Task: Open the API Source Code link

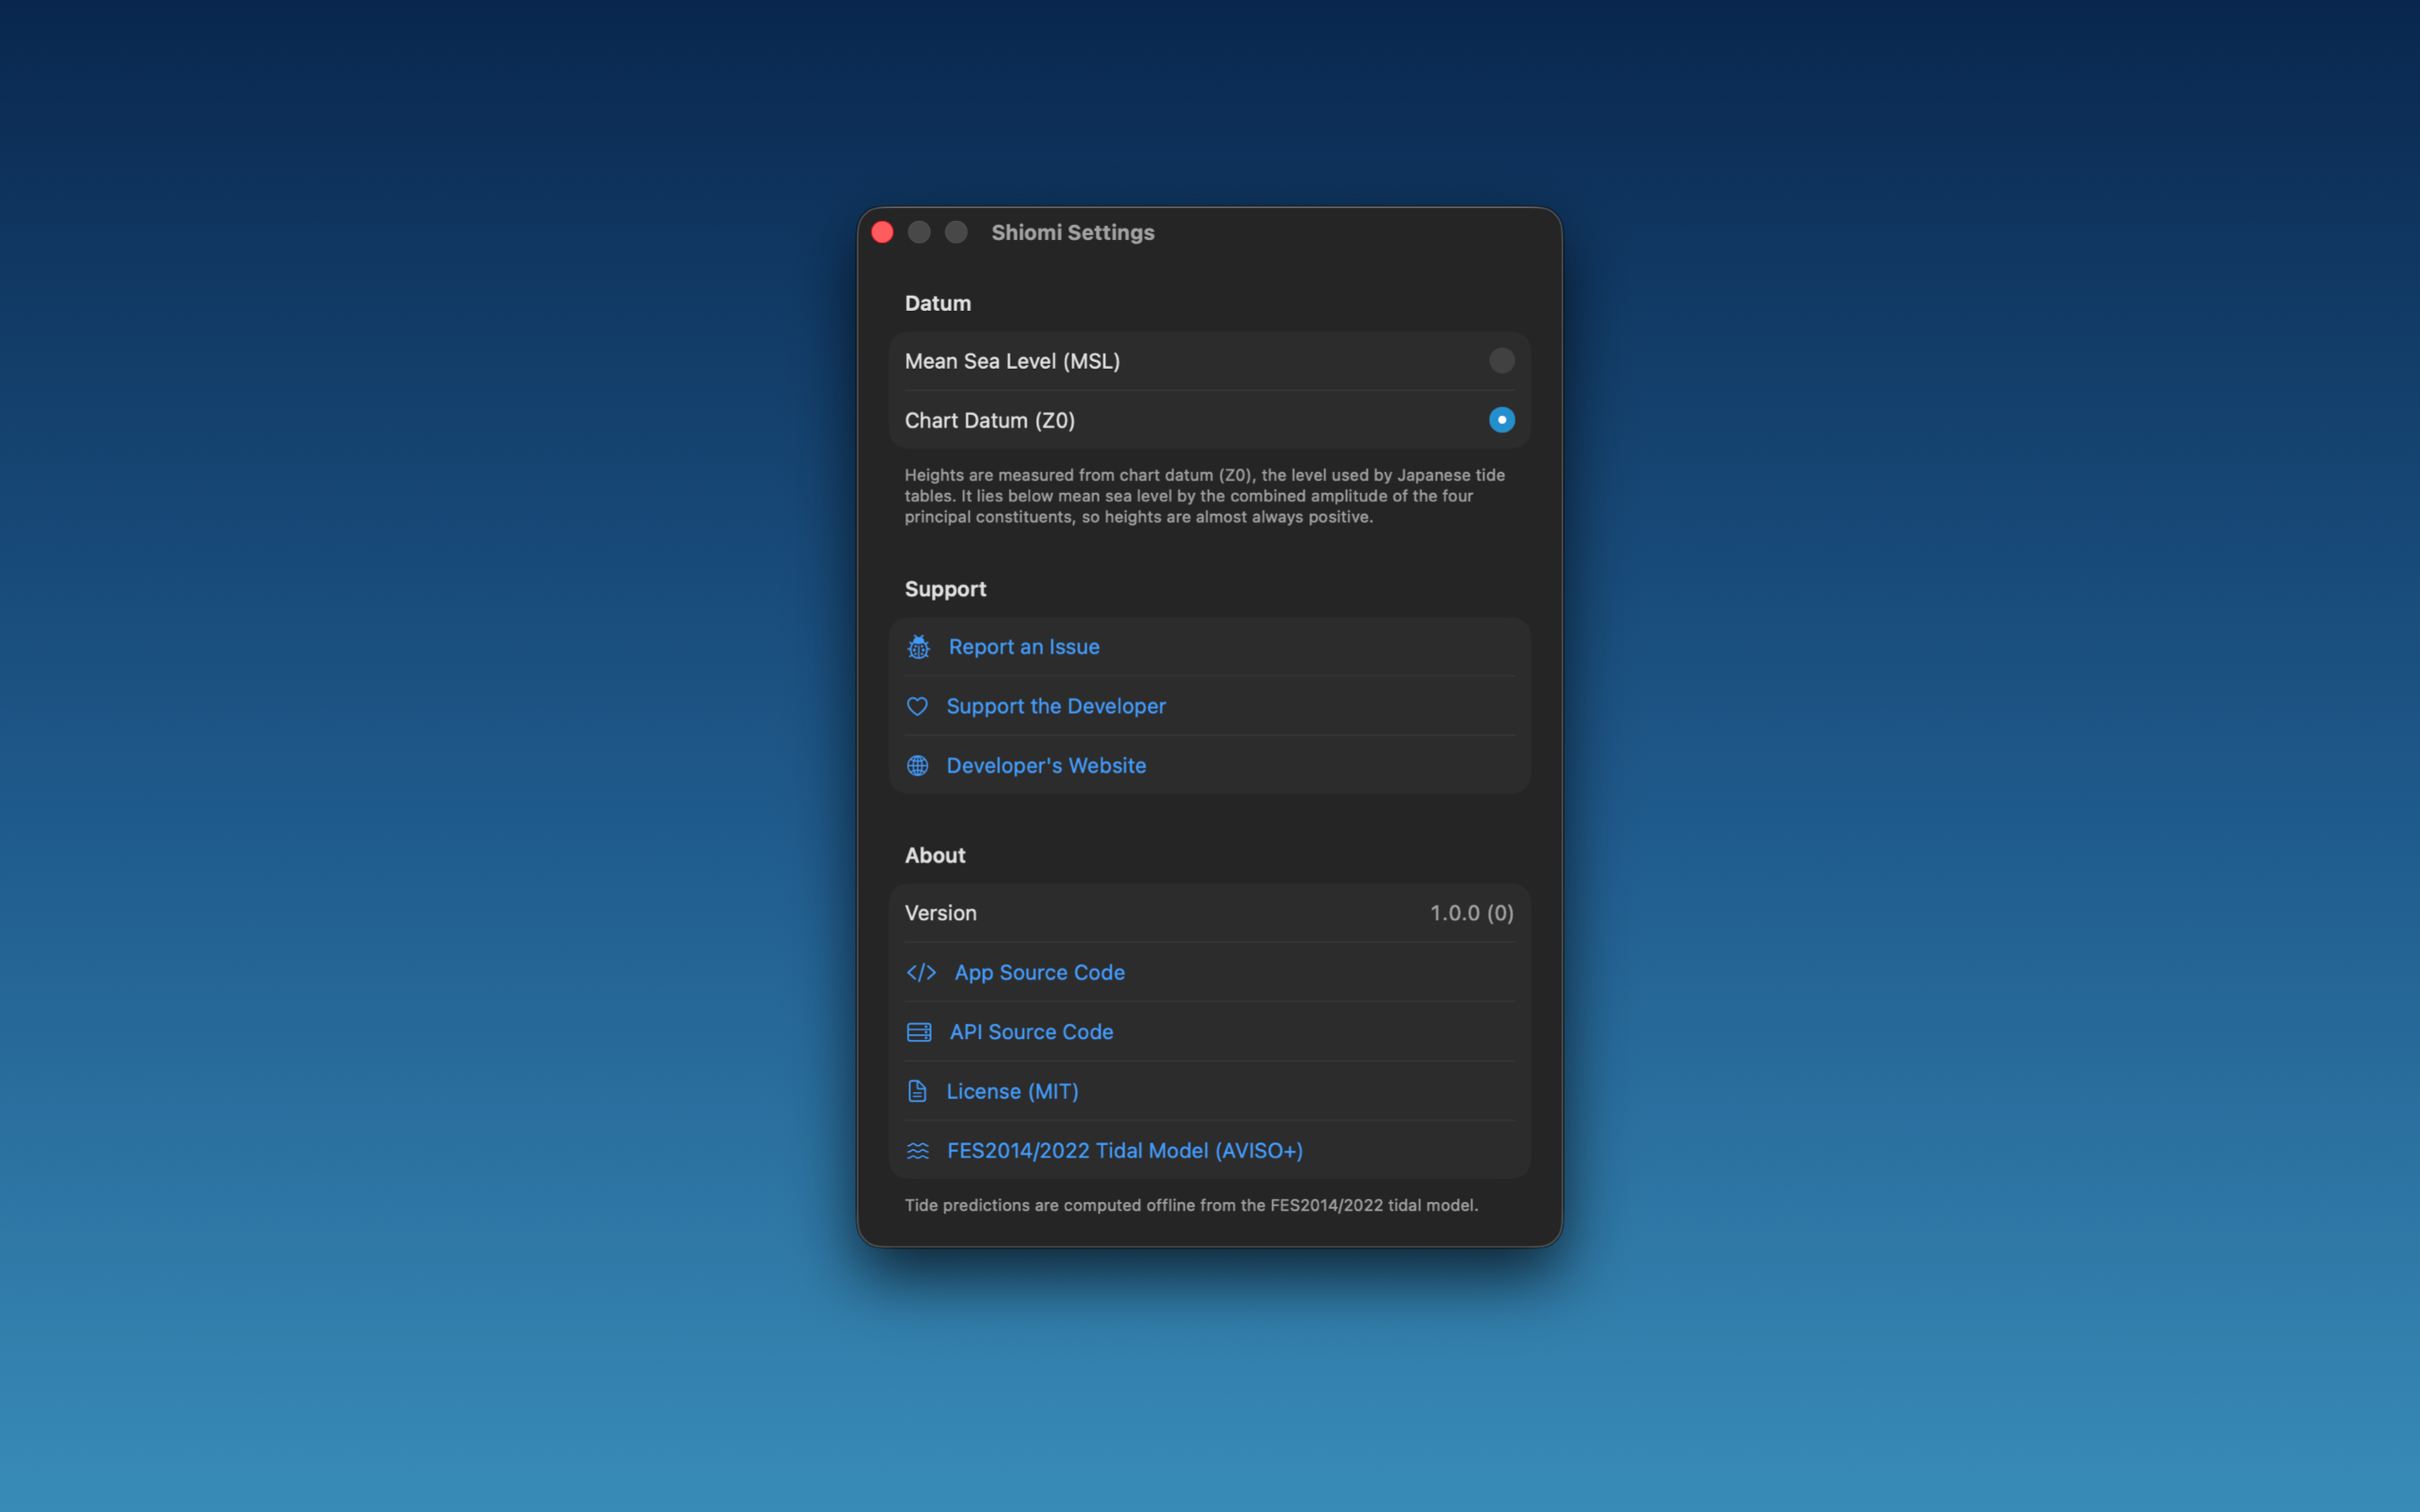Action: click(x=1031, y=1032)
